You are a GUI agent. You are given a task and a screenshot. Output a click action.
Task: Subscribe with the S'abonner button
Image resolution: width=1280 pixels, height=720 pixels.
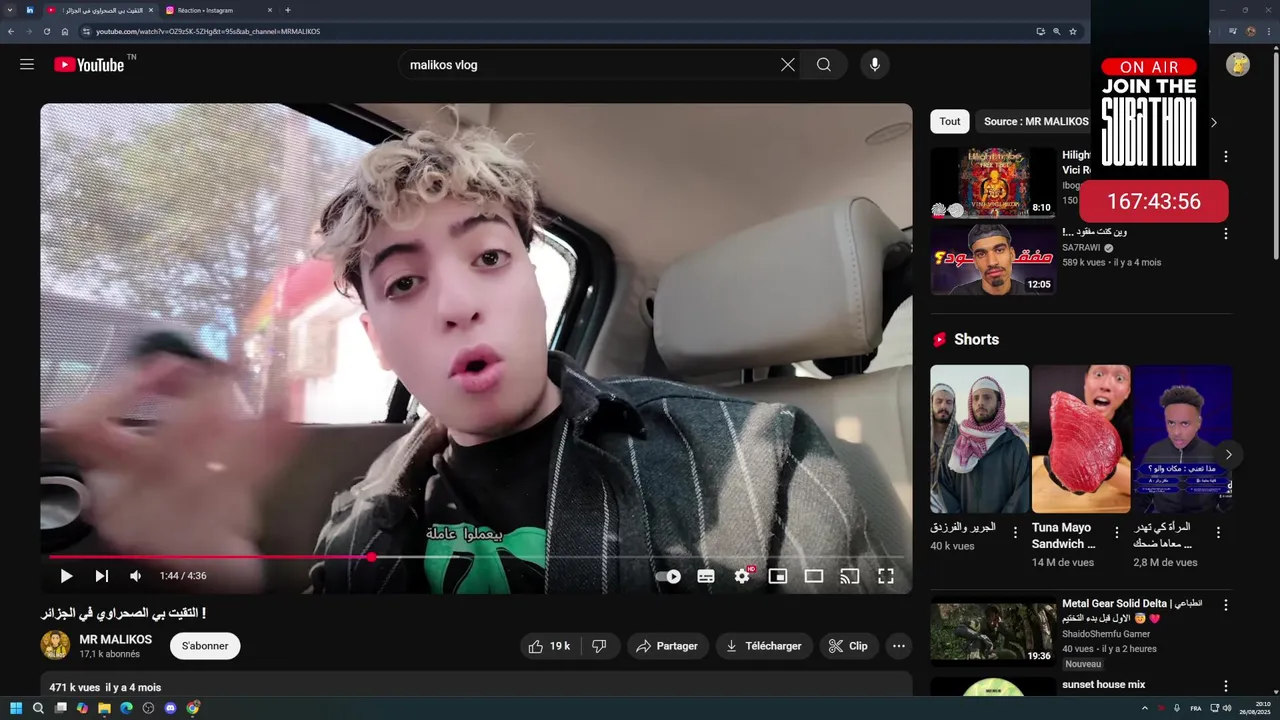tap(205, 646)
